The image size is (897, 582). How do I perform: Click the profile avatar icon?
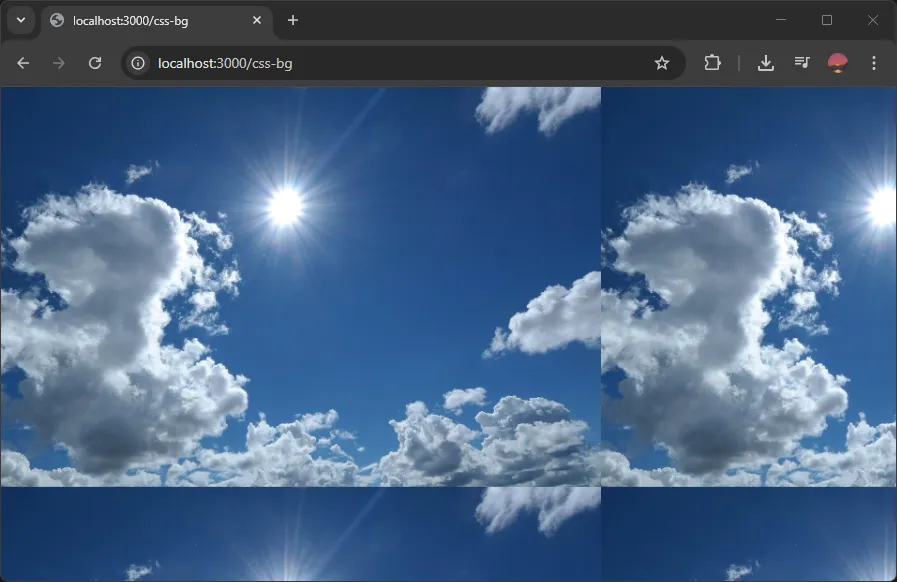tap(838, 63)
